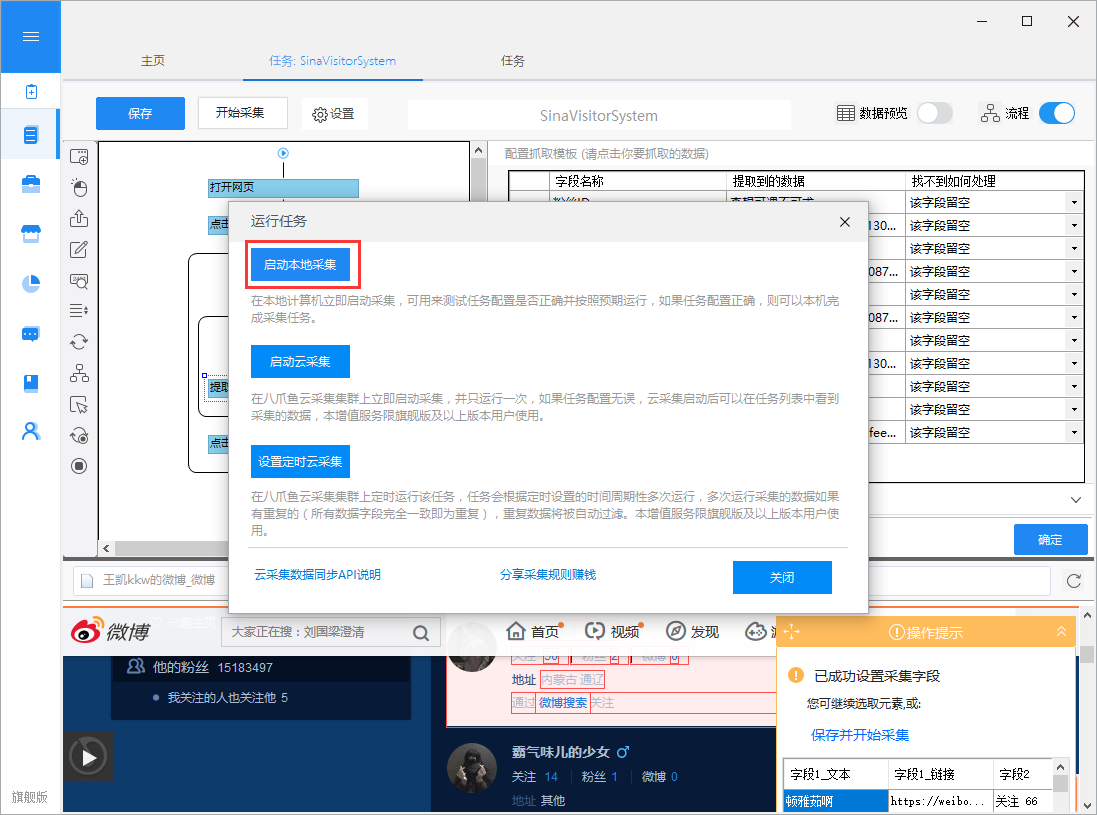Click the 启动云采集 button
1097x815 pixels.
[300, 362]
